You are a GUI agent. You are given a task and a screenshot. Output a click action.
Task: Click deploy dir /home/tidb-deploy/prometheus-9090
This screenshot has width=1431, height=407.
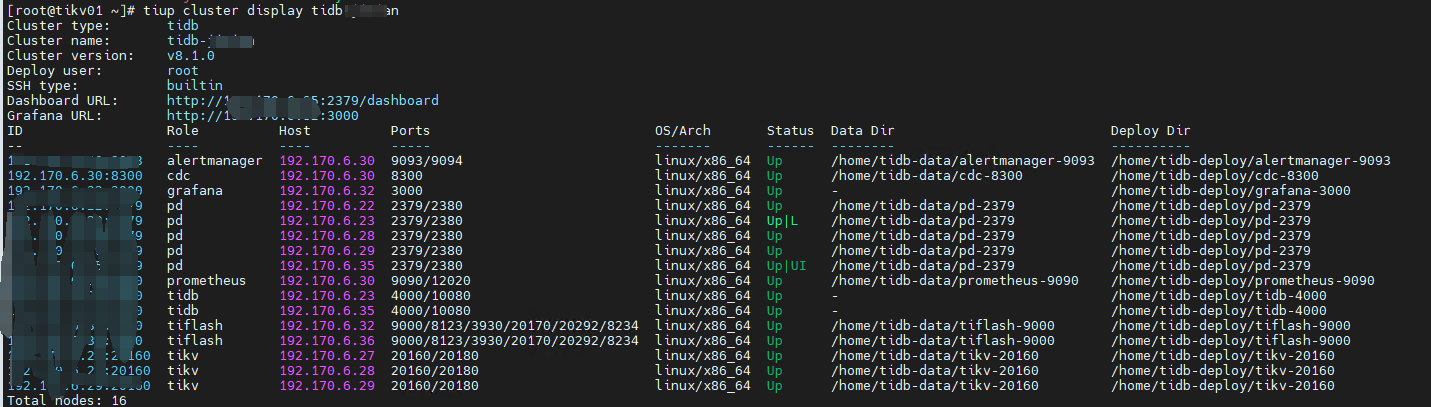(1242, 281)
